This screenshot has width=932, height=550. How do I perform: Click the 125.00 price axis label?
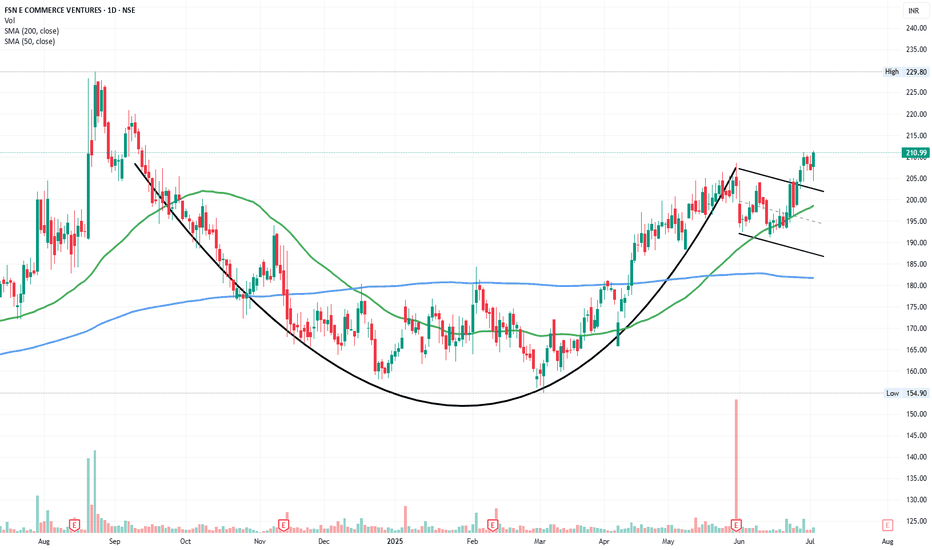[916, 521]
